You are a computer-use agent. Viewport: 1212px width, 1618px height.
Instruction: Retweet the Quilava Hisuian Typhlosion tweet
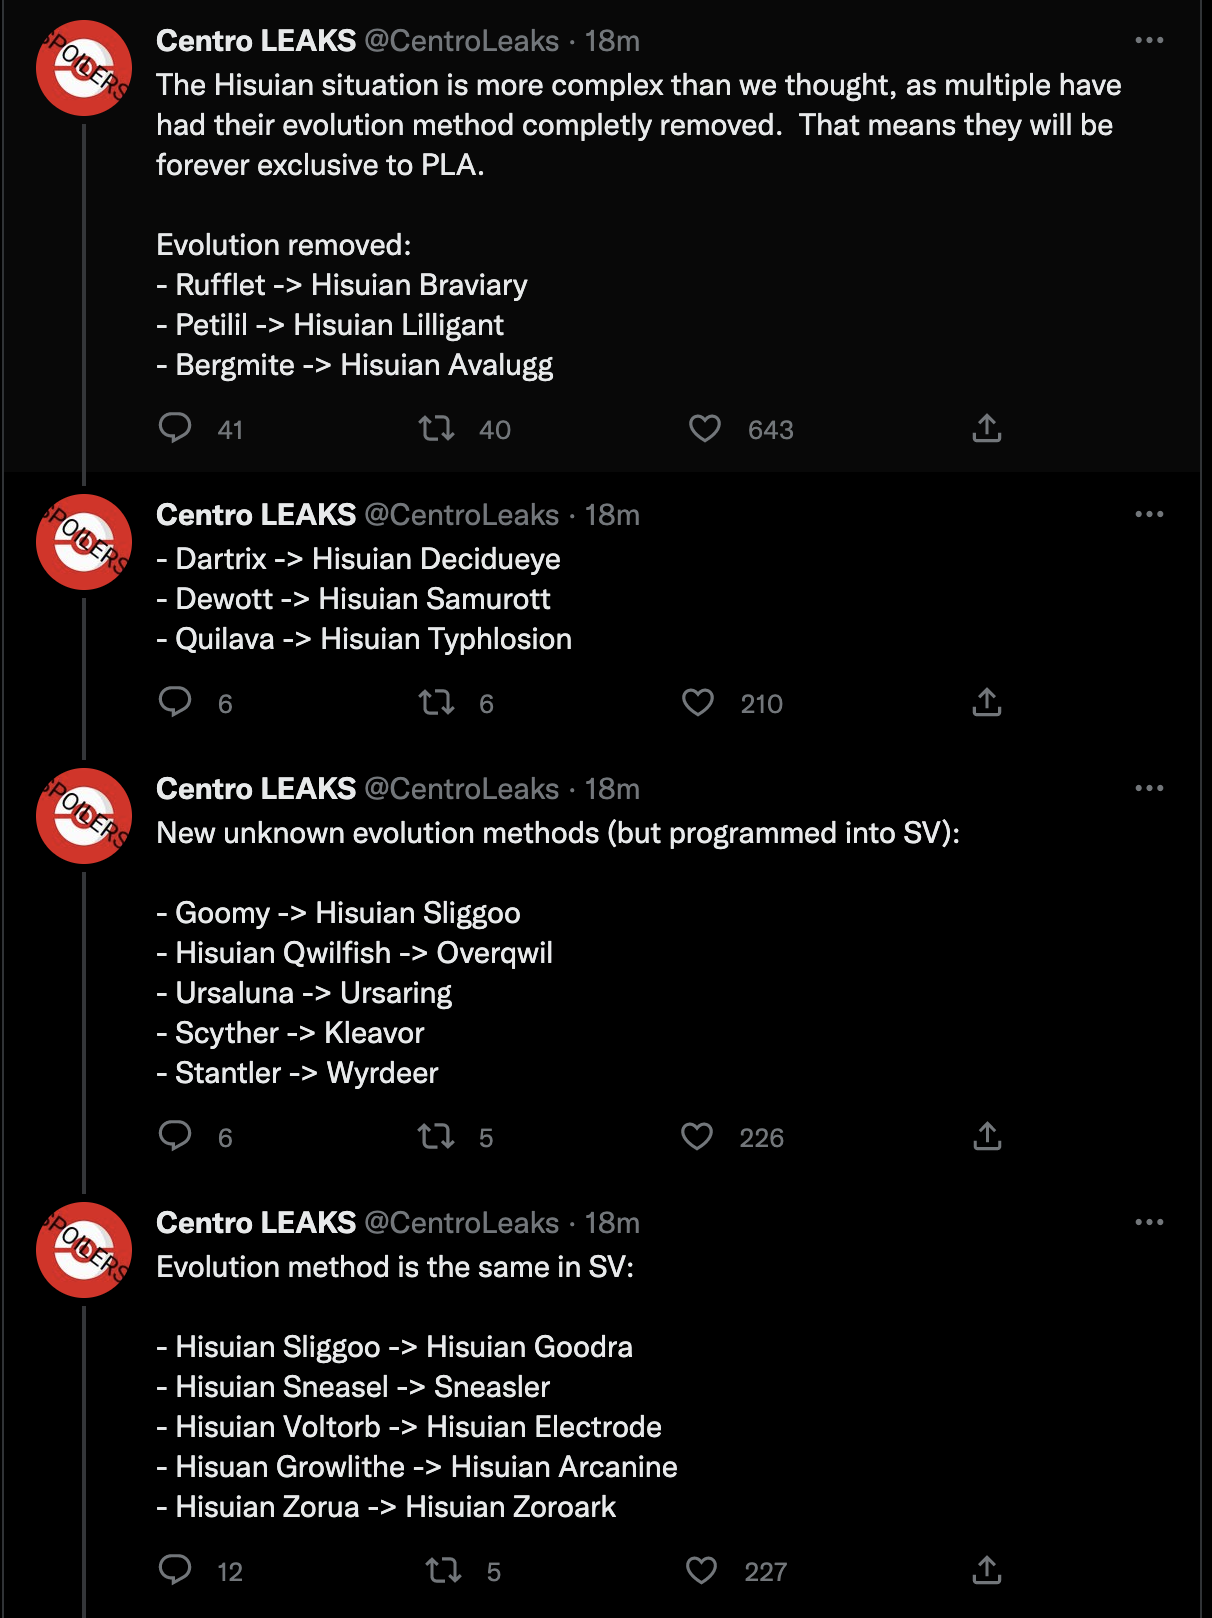(x=437, y=703)
